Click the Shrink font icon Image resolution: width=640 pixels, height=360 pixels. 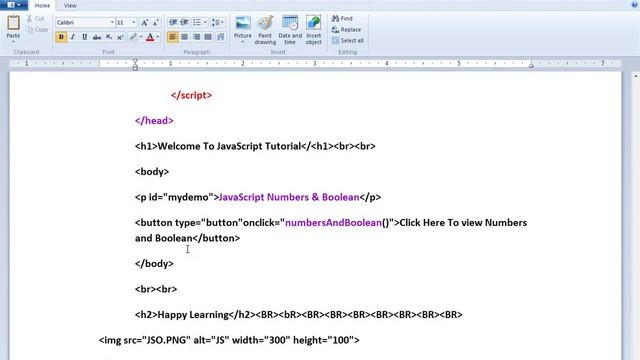coord(156,22)
